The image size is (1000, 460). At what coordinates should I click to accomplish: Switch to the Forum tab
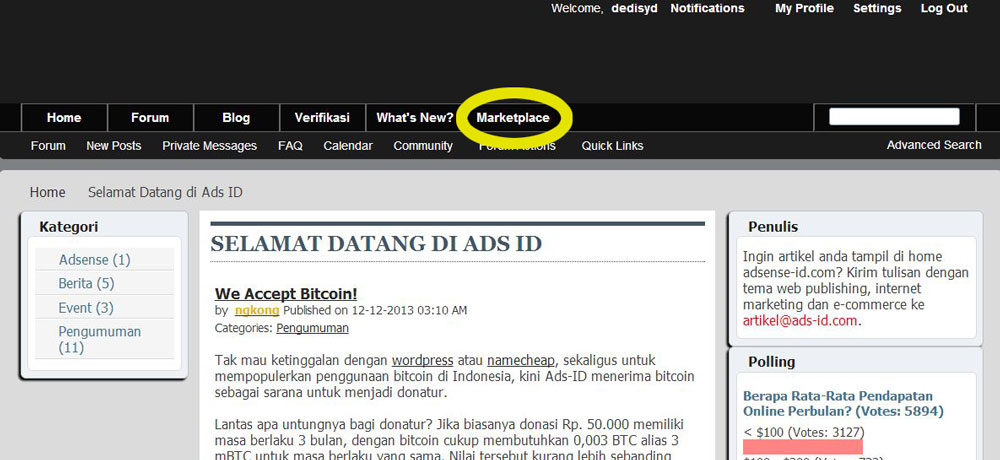tap(150, 118)
